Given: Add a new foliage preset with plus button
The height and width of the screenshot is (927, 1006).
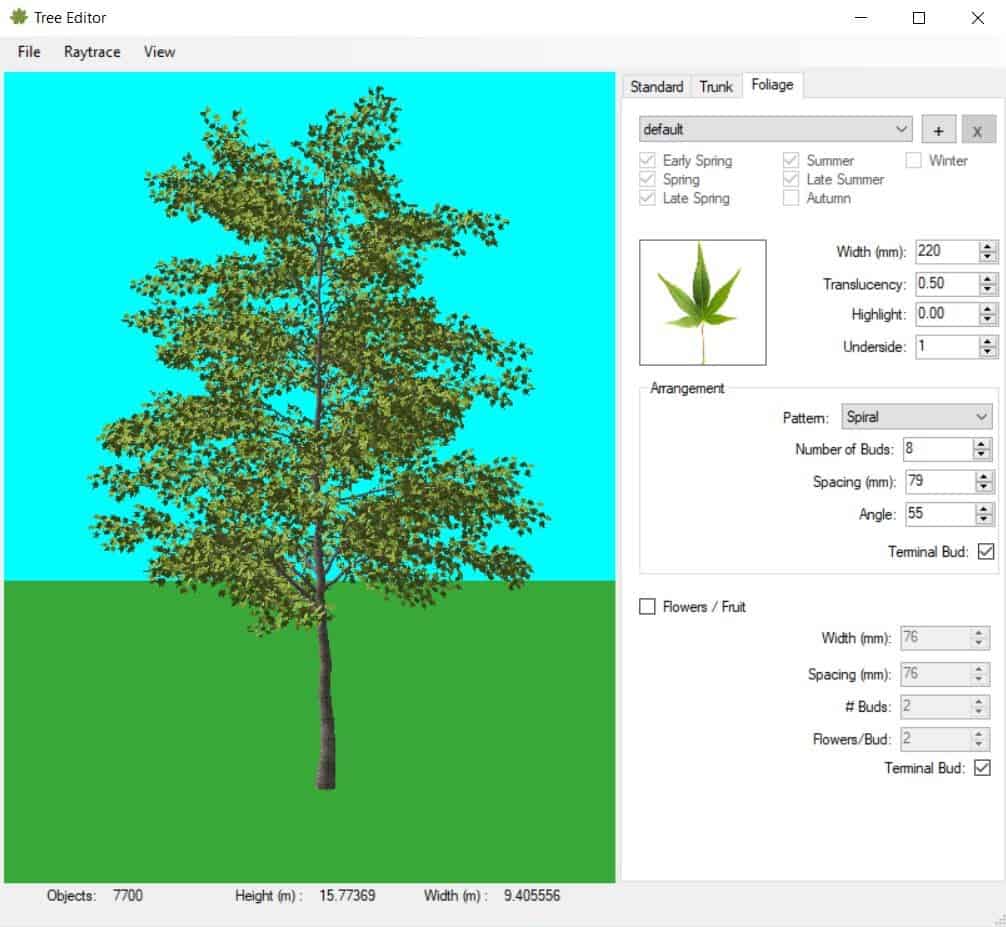Looking at the screenshot, I should pyautogui.click(x=938, y=130).
